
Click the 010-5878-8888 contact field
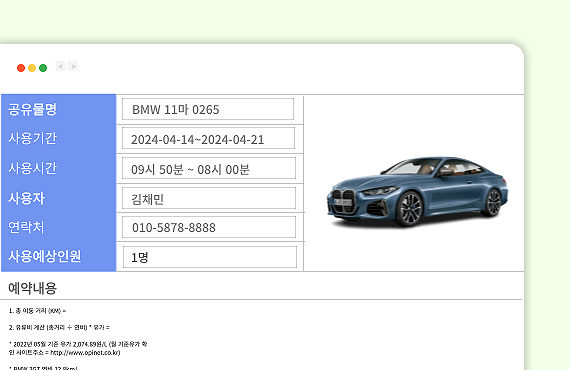tap(209, 227)
